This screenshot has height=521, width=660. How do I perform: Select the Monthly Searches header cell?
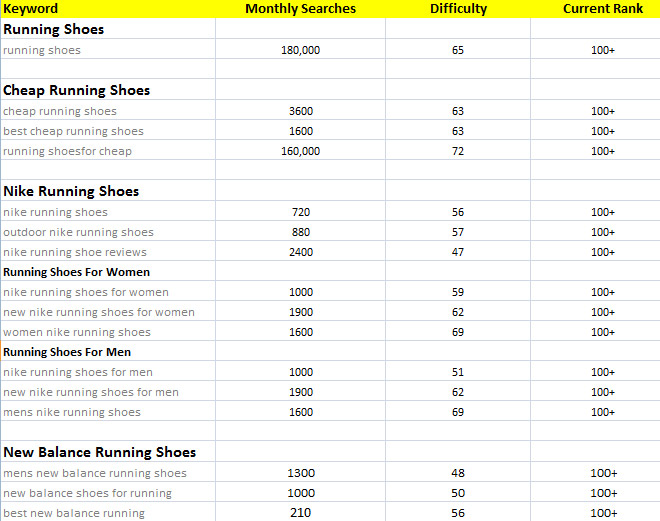pyautogui.click(x=300, y=9)
